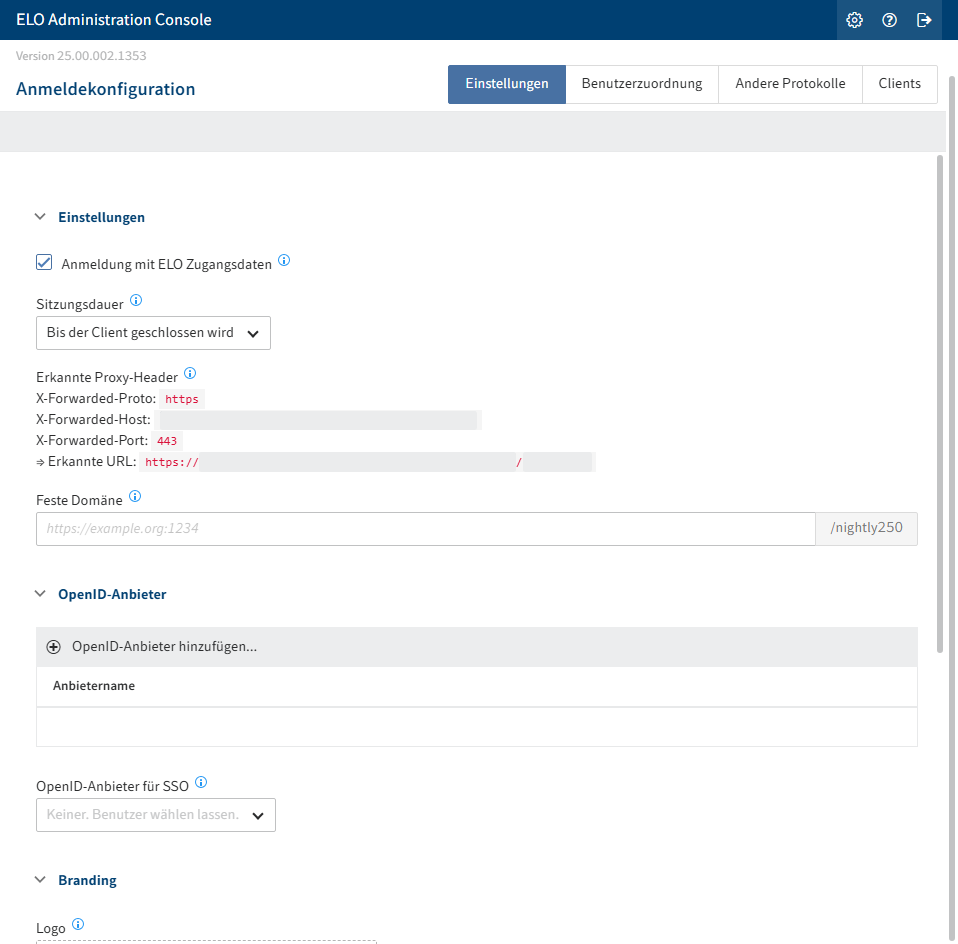
Task: Open the Andere Protokolle tab
Action: (790, 84)
